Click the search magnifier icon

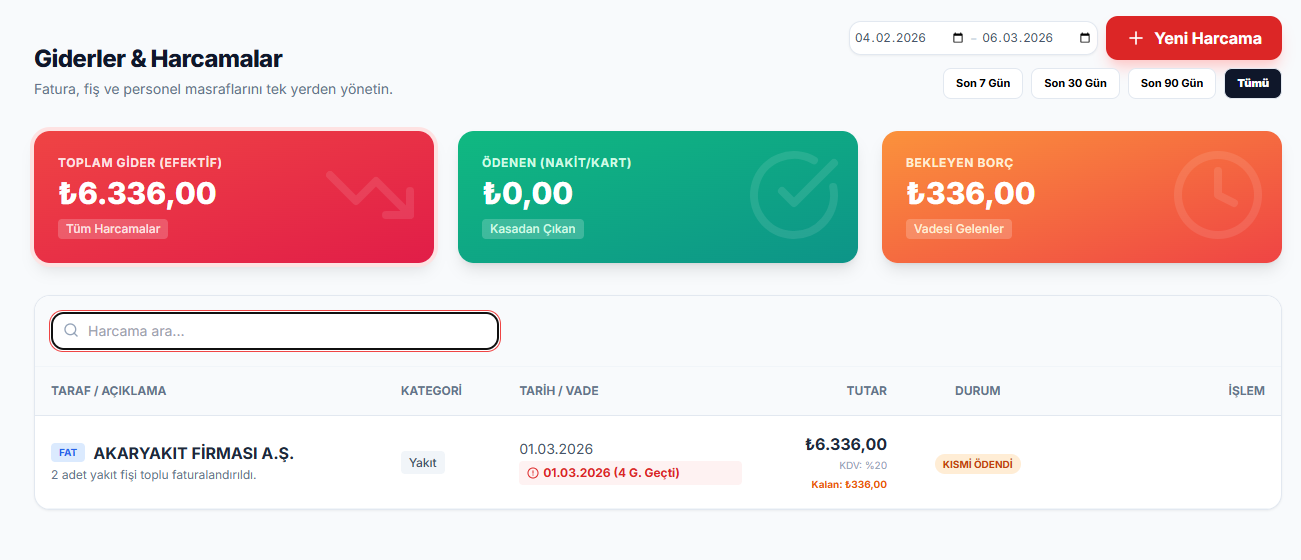point(71,331)
